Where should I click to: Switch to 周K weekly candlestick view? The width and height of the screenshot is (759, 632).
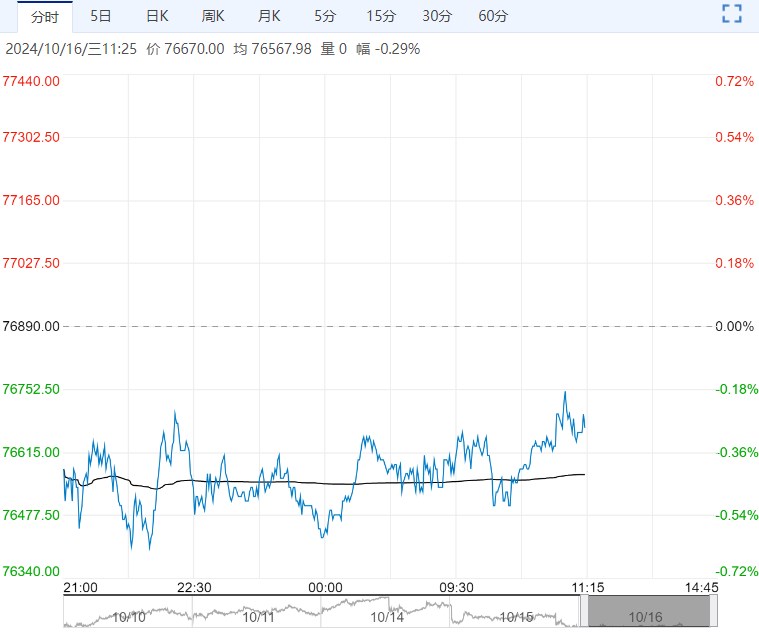click(213, 16)
